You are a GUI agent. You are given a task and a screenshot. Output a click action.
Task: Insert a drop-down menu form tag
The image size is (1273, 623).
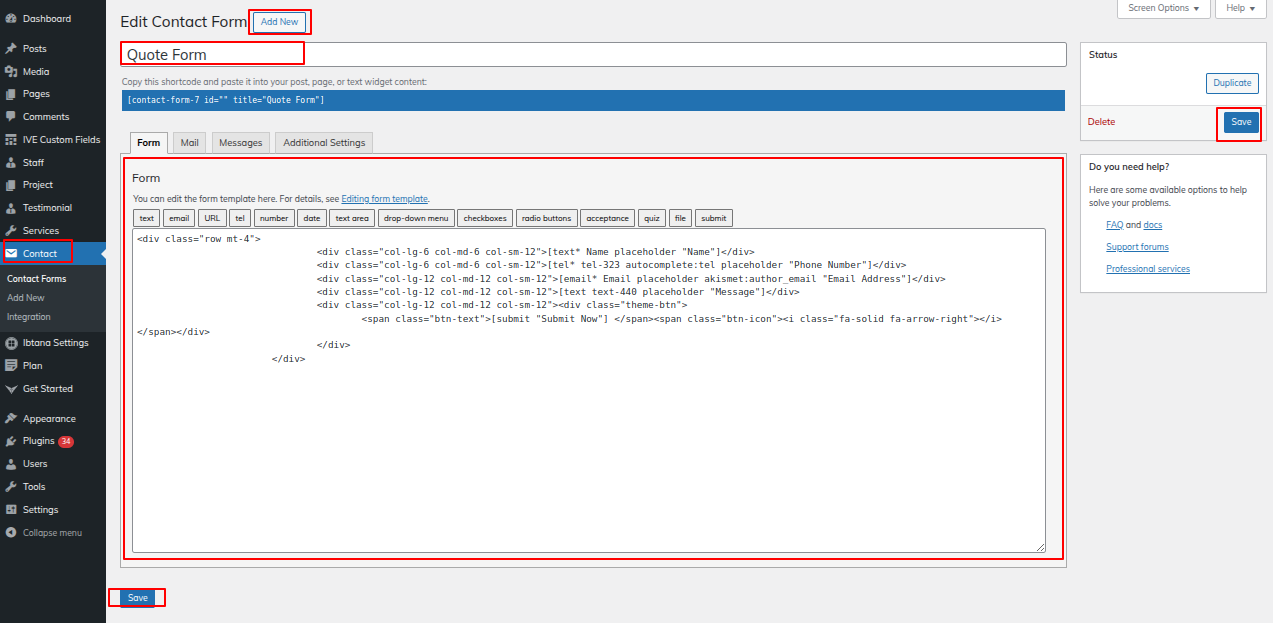click(416, 218)
